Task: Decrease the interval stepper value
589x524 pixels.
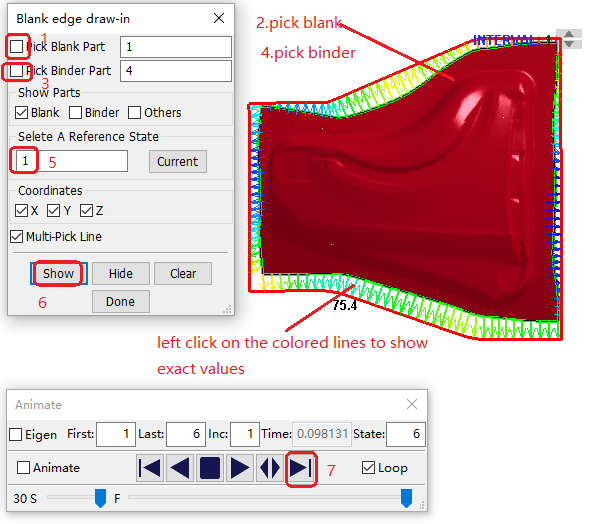Action: pyautogui.click(x=569, y=44)
